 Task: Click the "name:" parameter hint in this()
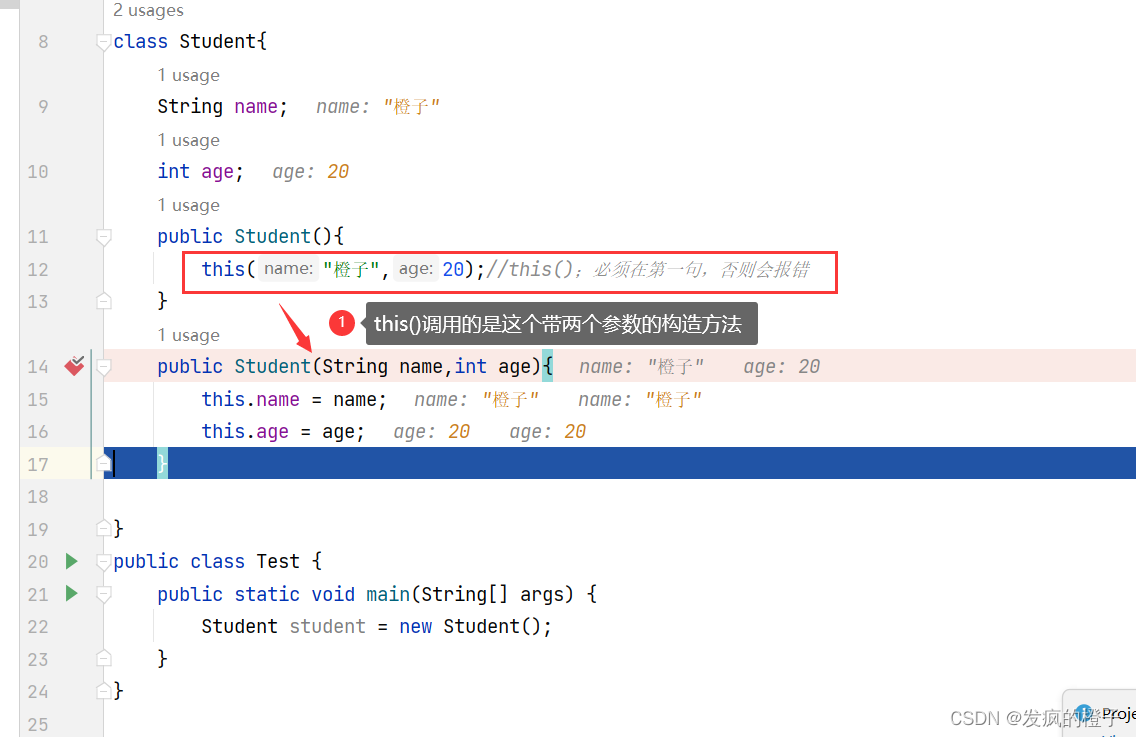(x=288, y=269)
